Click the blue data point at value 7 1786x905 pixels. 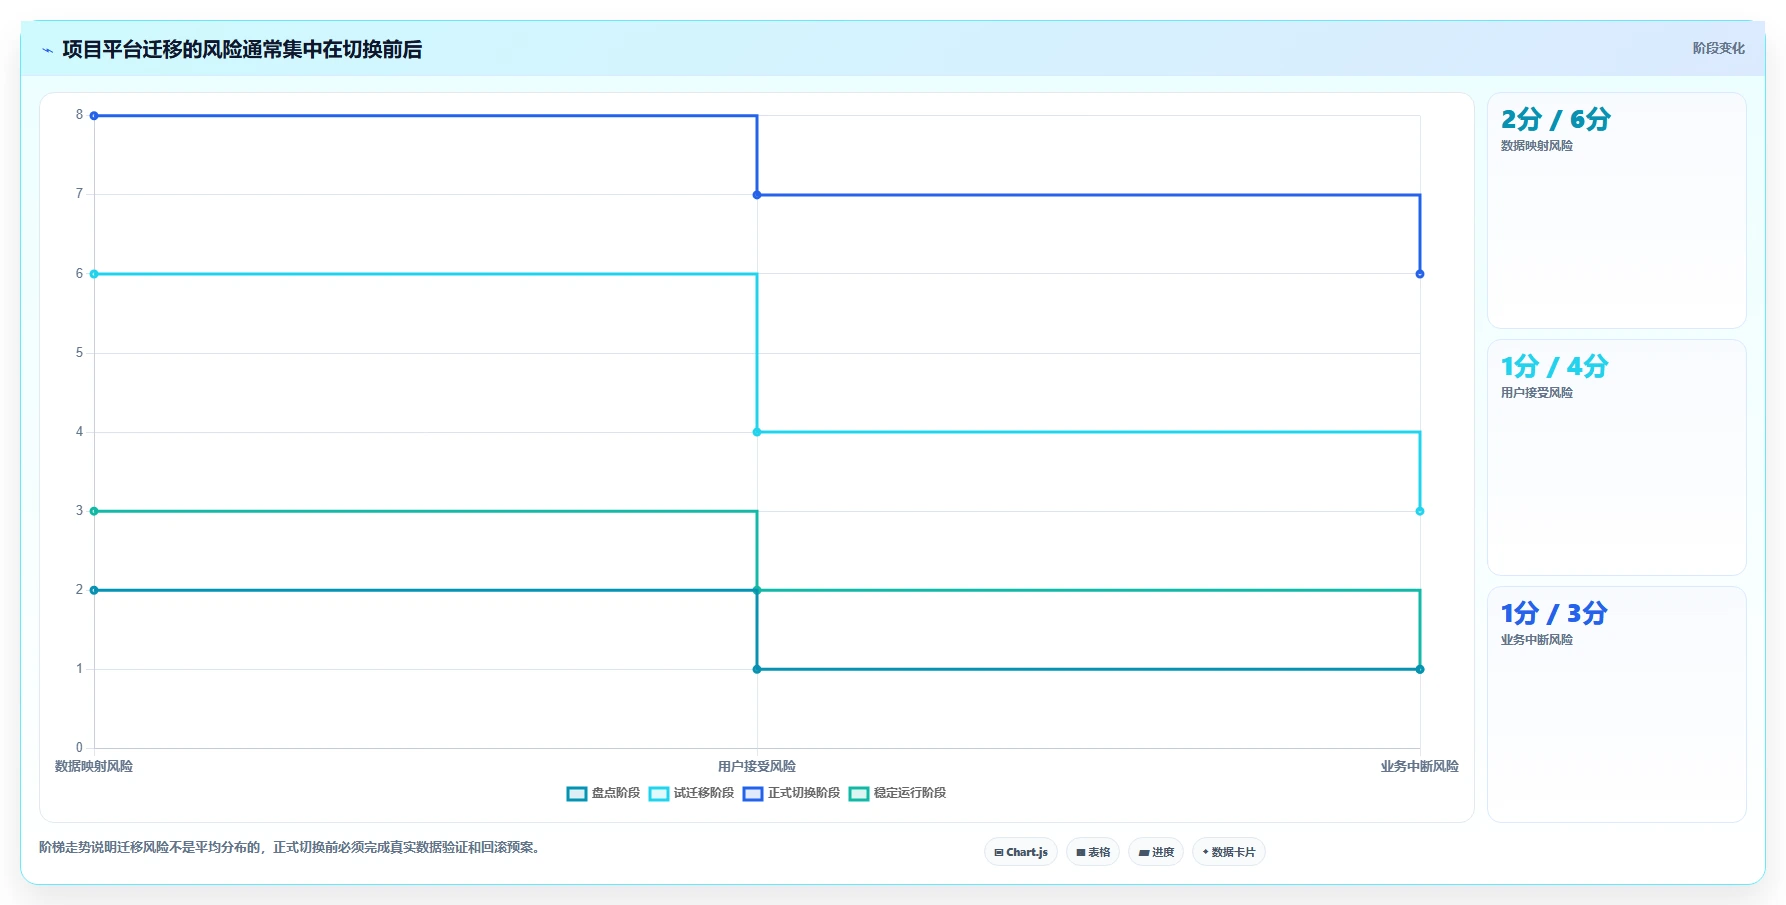(x=757, y=195)
